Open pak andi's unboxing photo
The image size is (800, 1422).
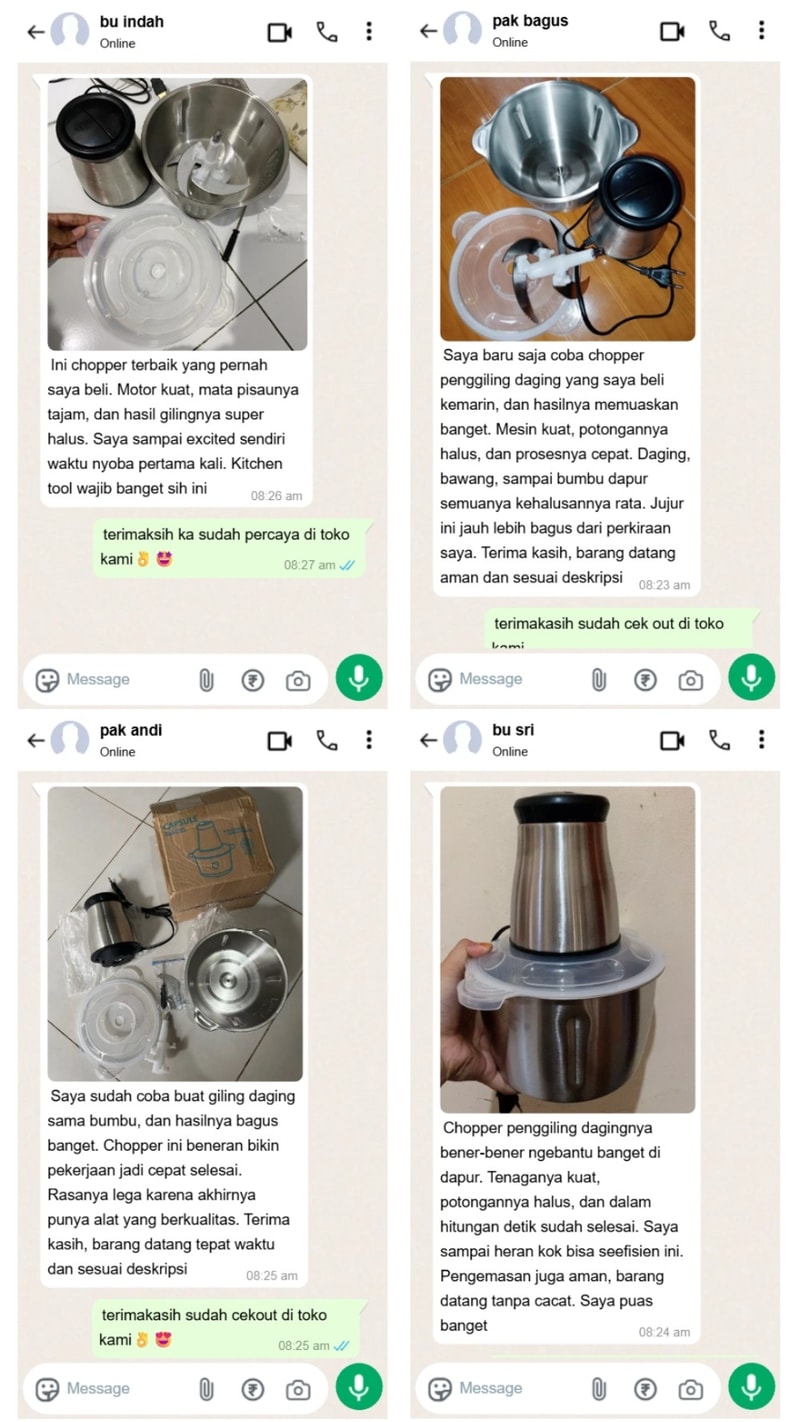(175, 934)
